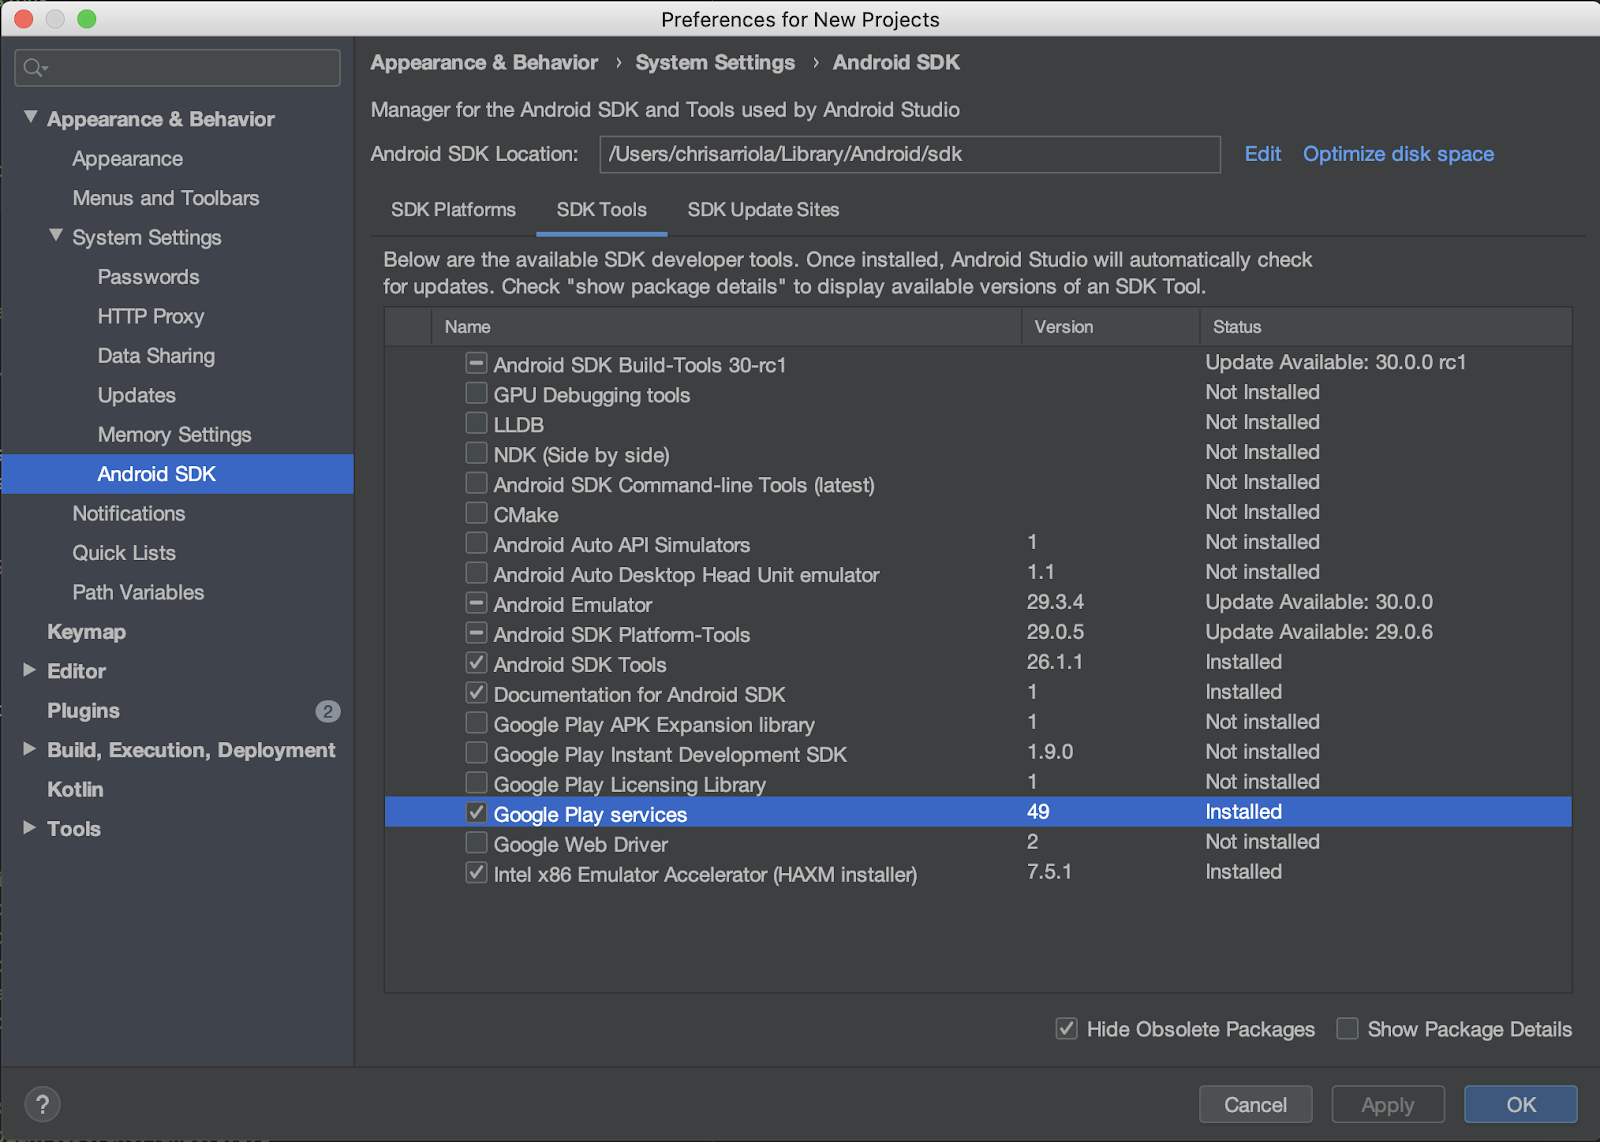Open the SDK Update Sites tab

pos(763,210)
